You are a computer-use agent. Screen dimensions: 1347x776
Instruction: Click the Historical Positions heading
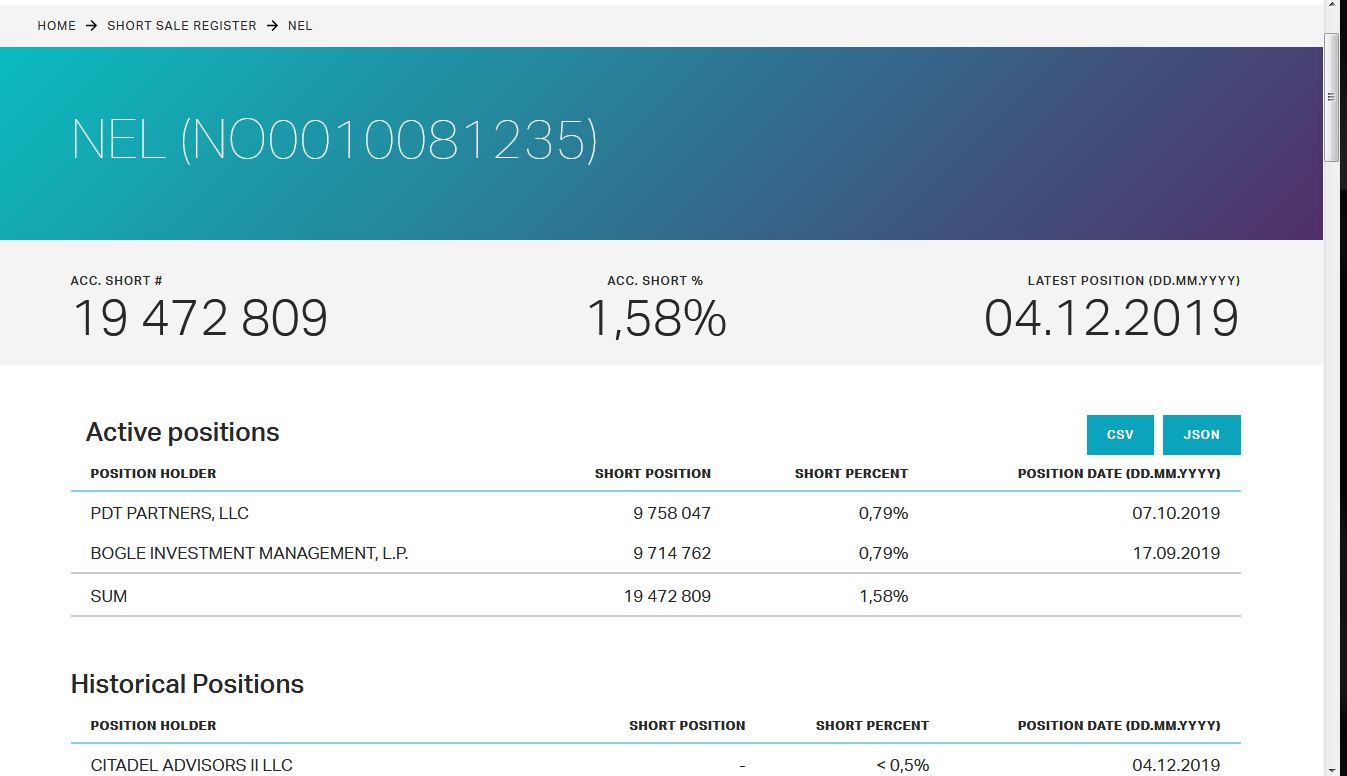coord(187,684)
